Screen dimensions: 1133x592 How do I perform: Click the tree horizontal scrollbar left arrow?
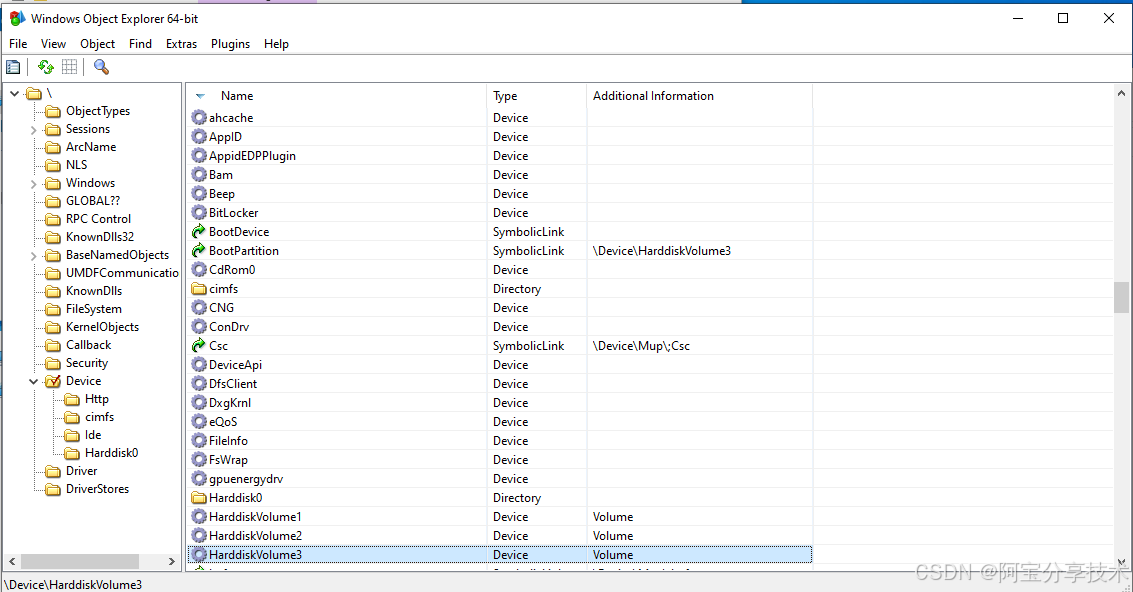click(12, 562)
